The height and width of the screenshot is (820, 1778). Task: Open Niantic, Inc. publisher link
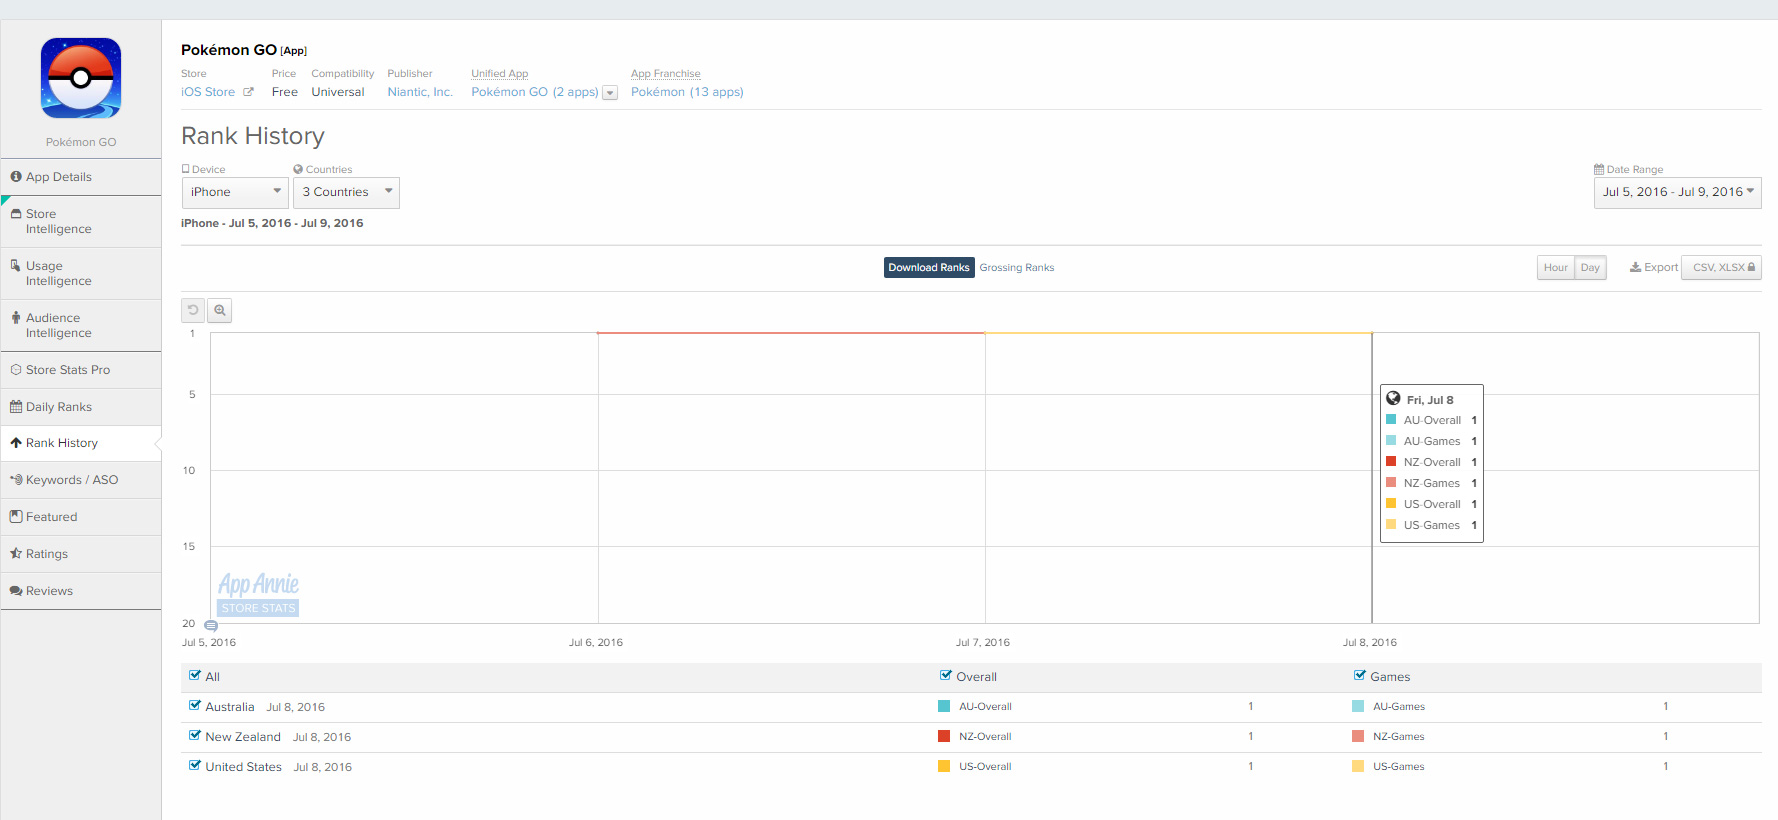420,92
